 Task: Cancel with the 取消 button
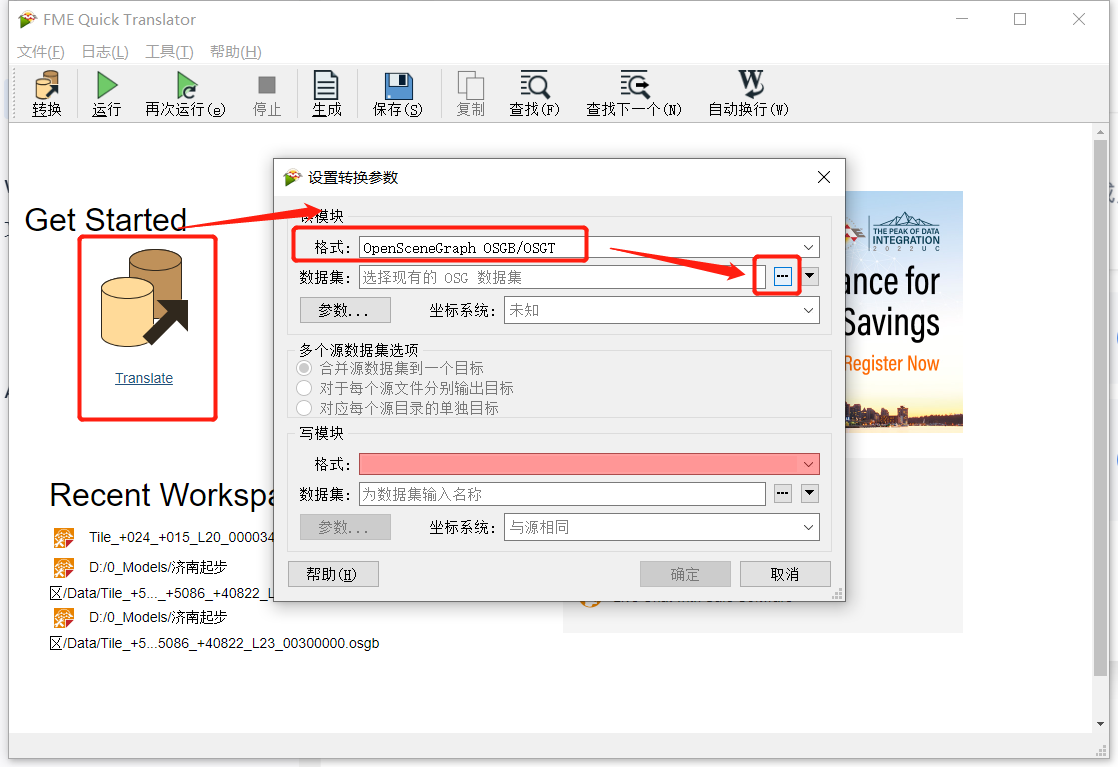(785, 574)
